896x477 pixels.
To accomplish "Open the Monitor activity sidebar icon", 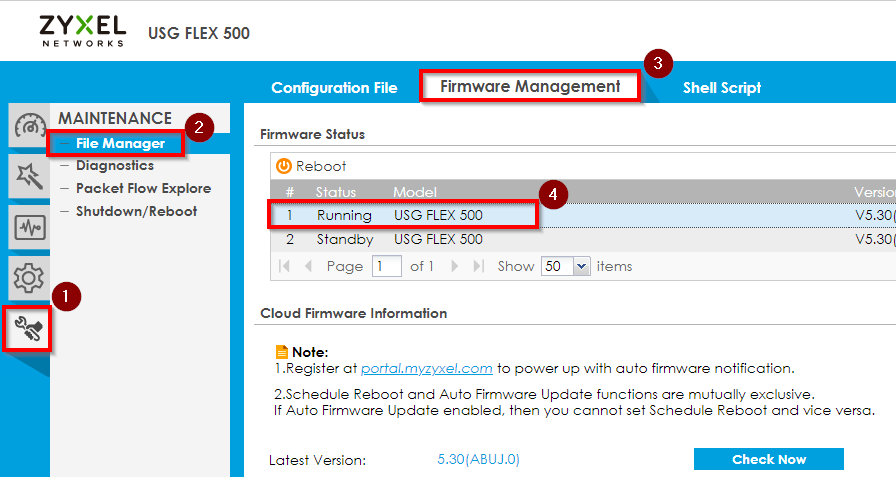I will pos(29,228).
